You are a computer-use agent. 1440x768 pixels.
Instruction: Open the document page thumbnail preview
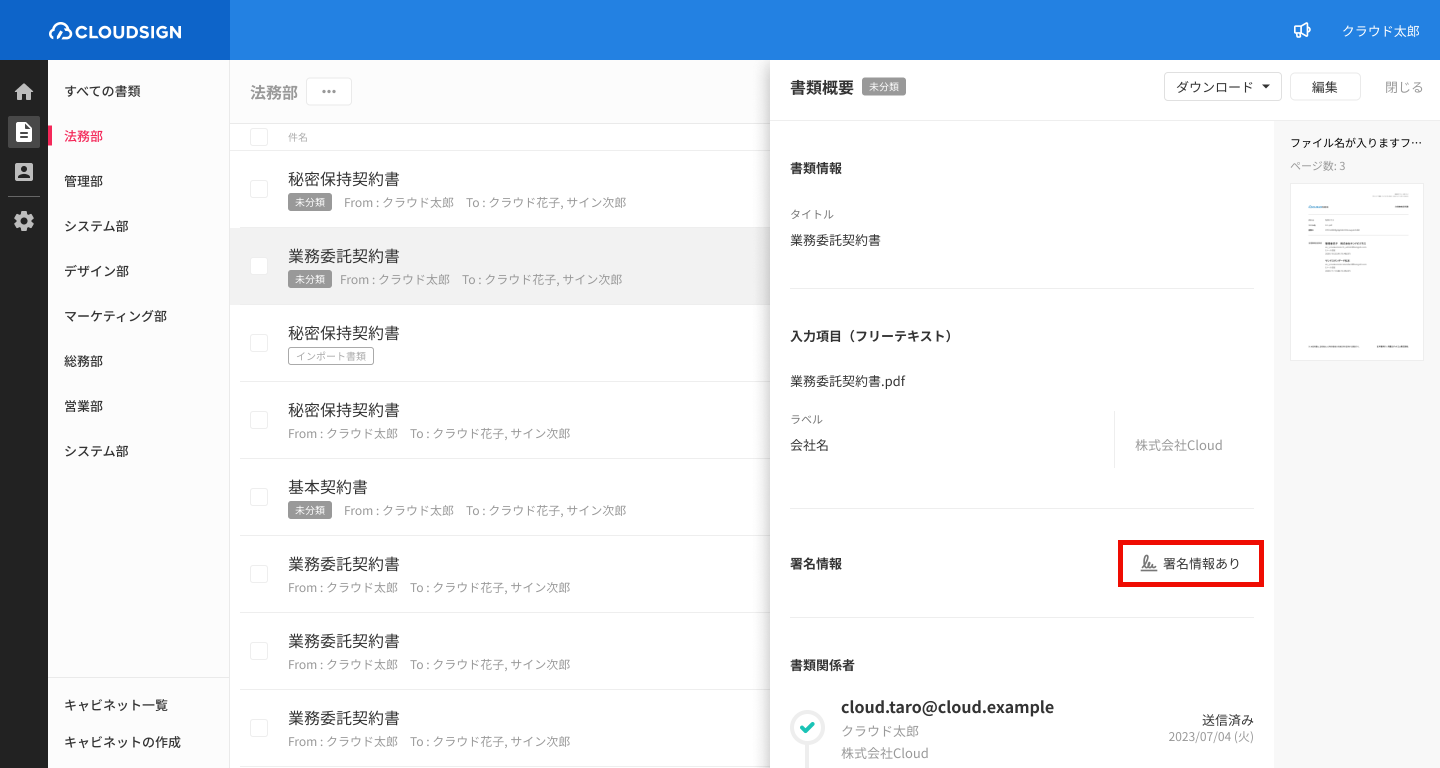pos(1356,272)
